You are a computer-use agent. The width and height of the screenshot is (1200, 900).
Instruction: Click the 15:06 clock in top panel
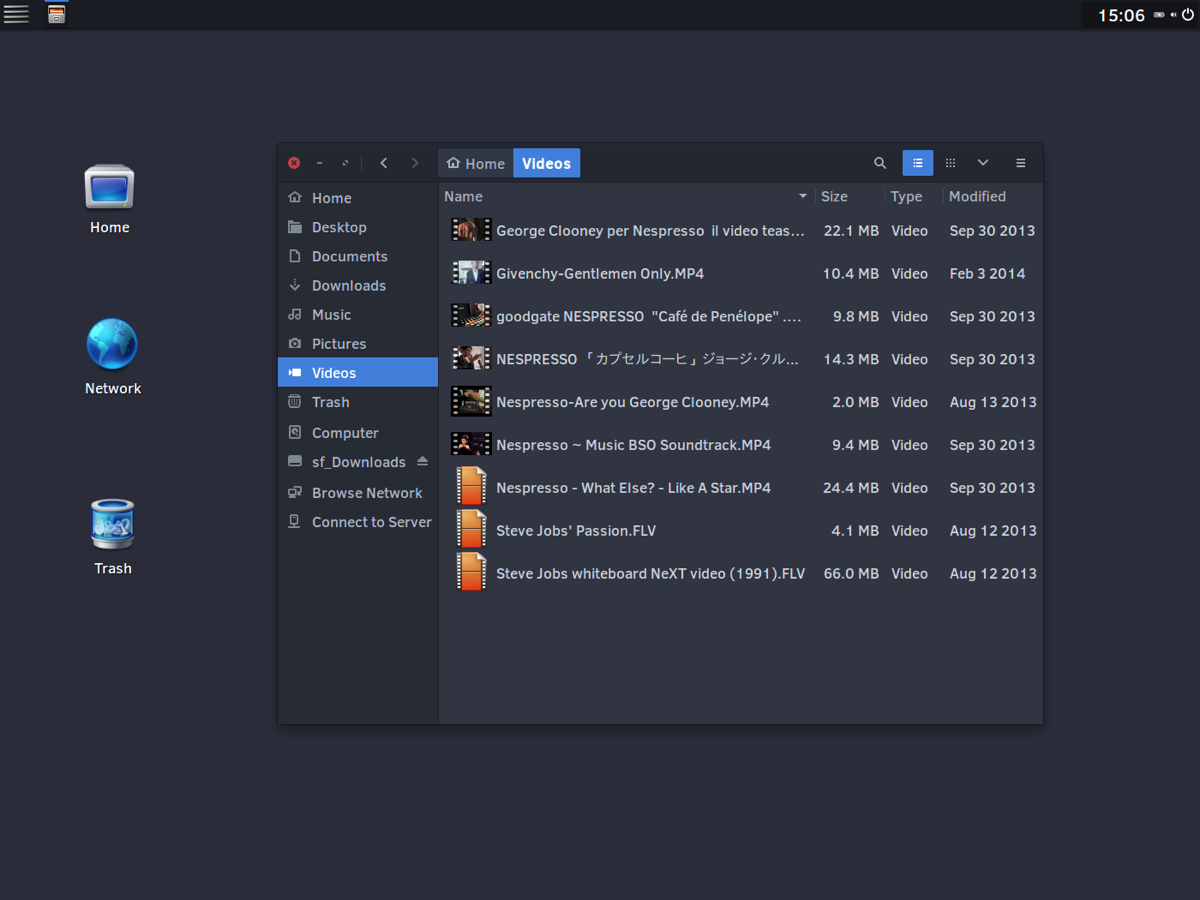[1121, 15]
